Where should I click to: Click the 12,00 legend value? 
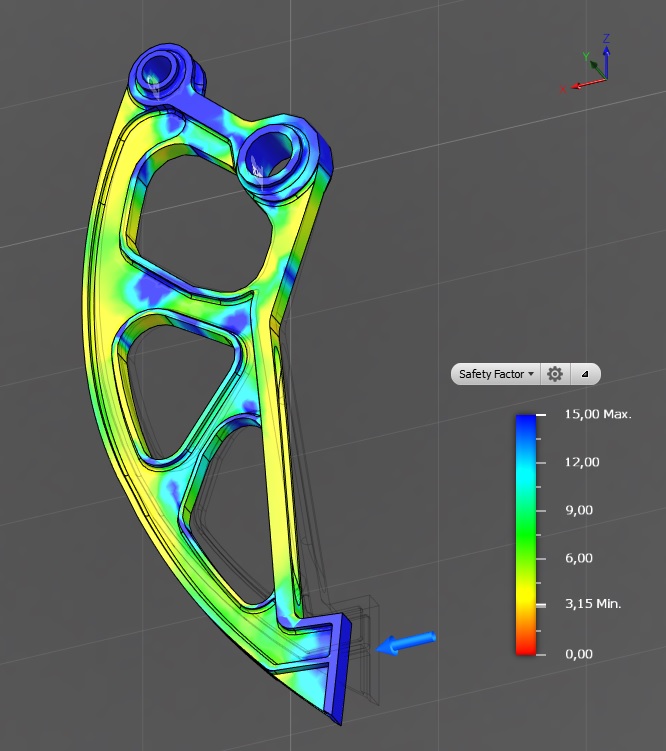(582, 462)
